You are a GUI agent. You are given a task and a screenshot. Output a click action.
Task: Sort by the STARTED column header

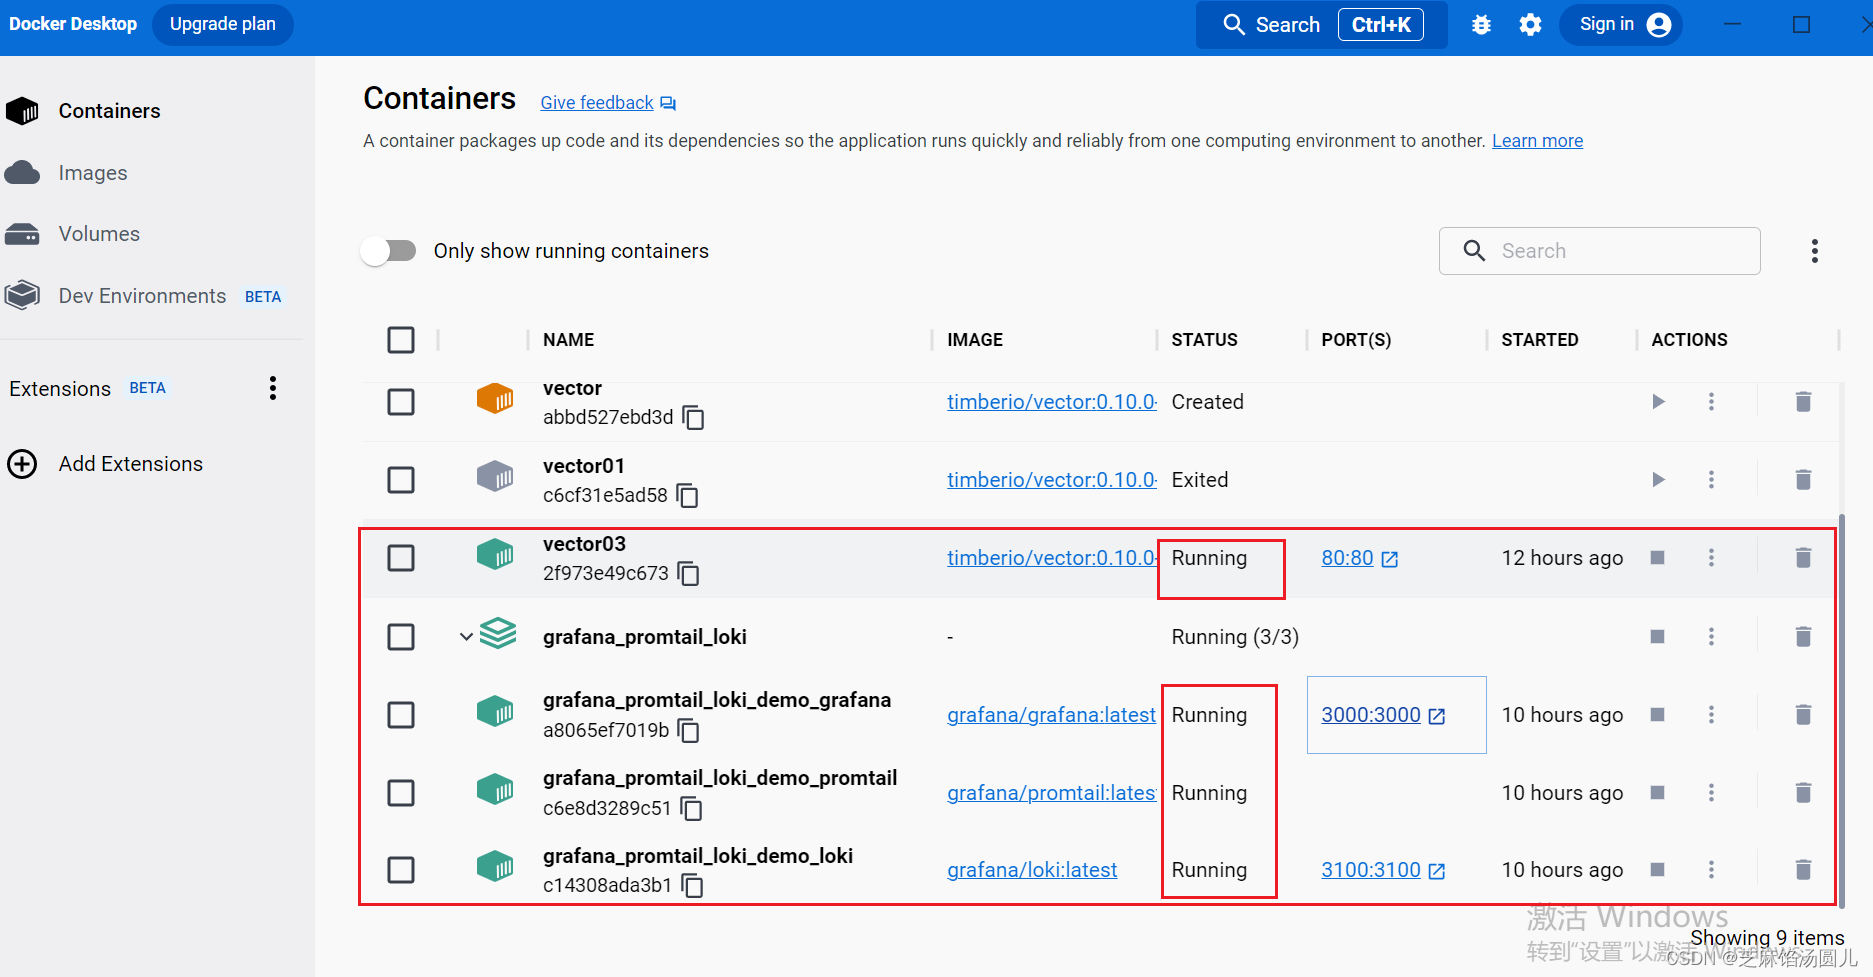1539,340
